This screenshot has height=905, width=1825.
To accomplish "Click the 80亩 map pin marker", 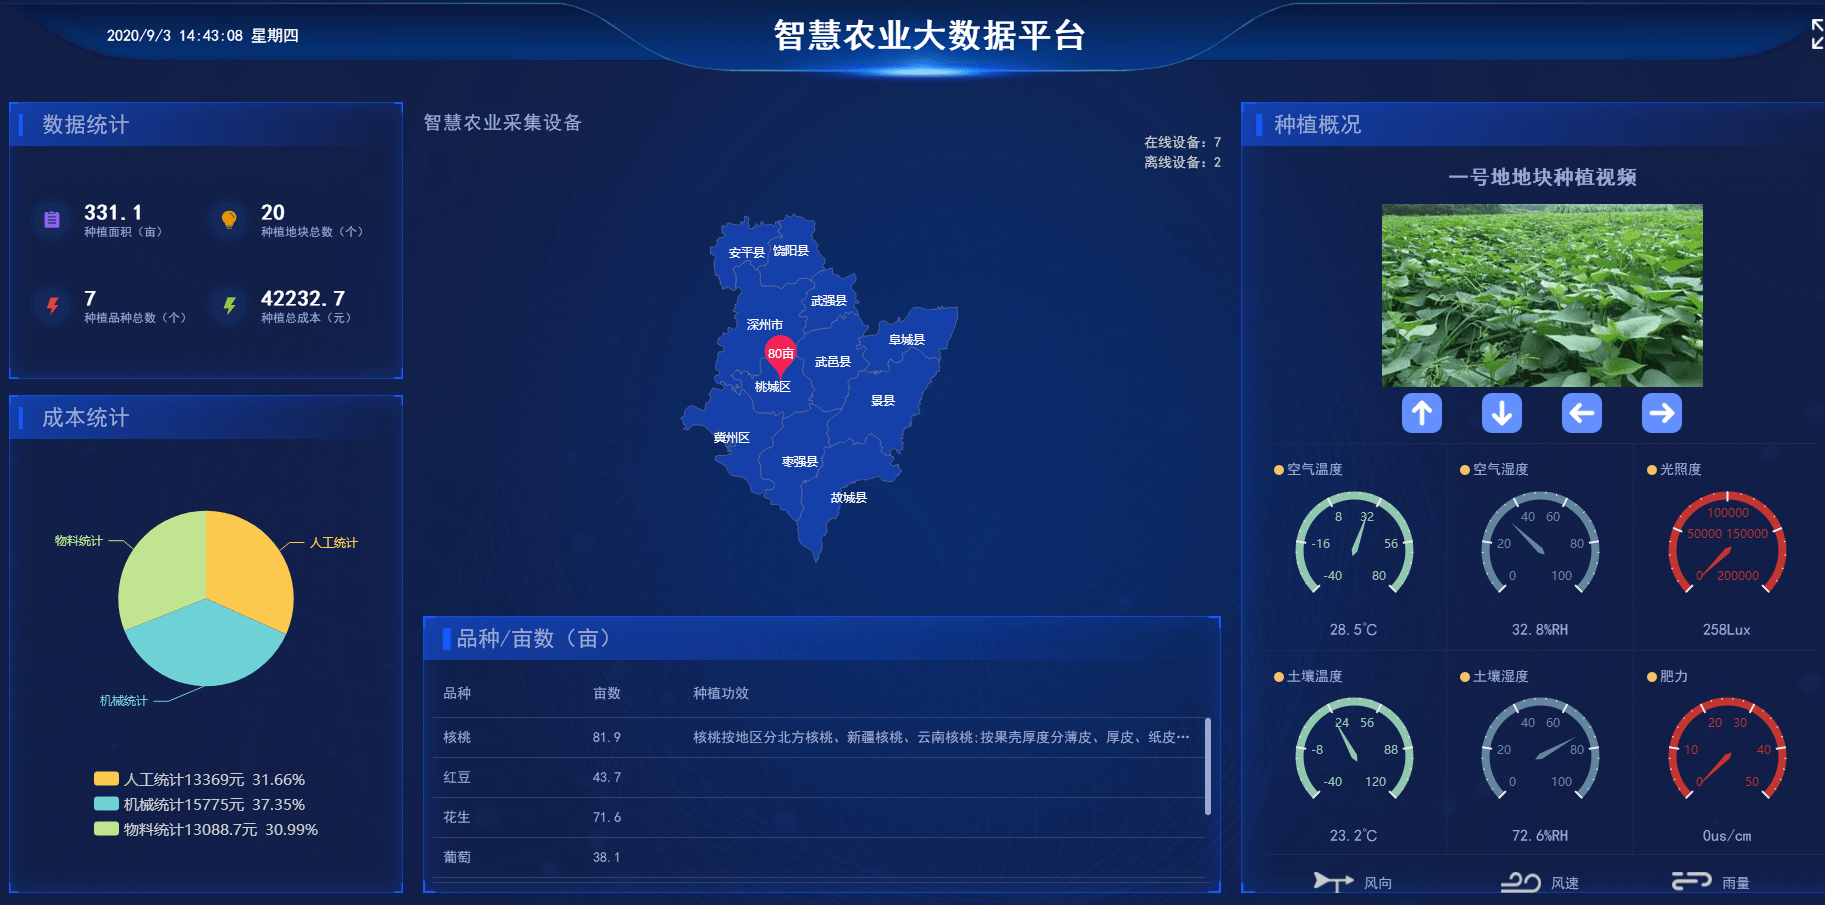I will (780, 354).
